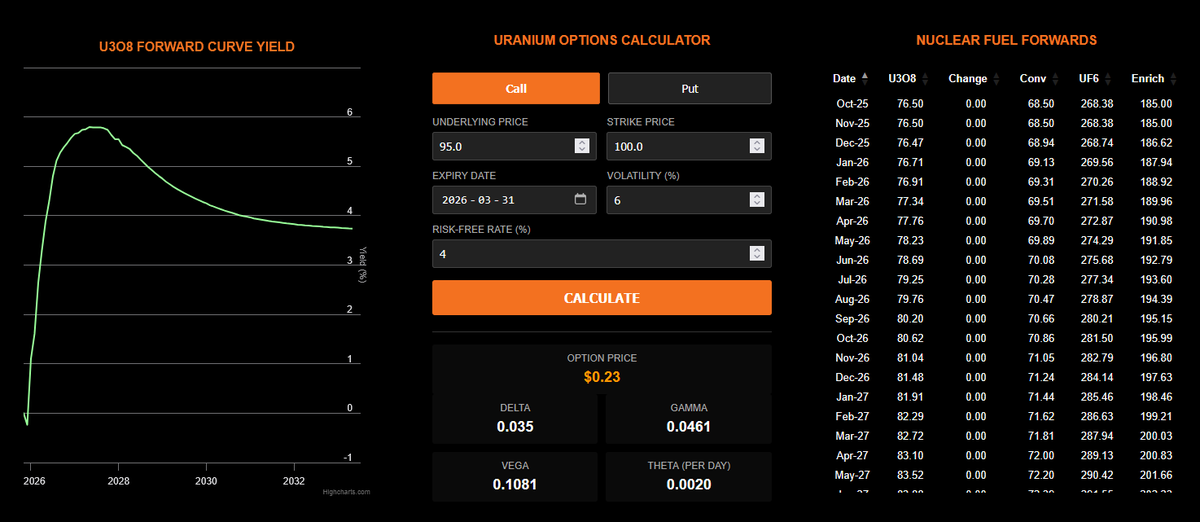Click the Volatility (%) input field
1200x522 pixels.
[689, 199]
